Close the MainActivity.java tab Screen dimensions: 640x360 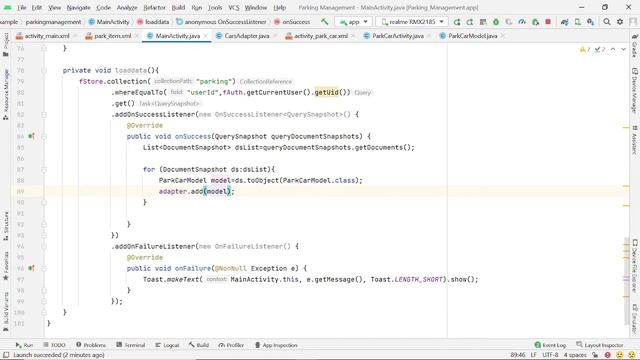[206, 36]
